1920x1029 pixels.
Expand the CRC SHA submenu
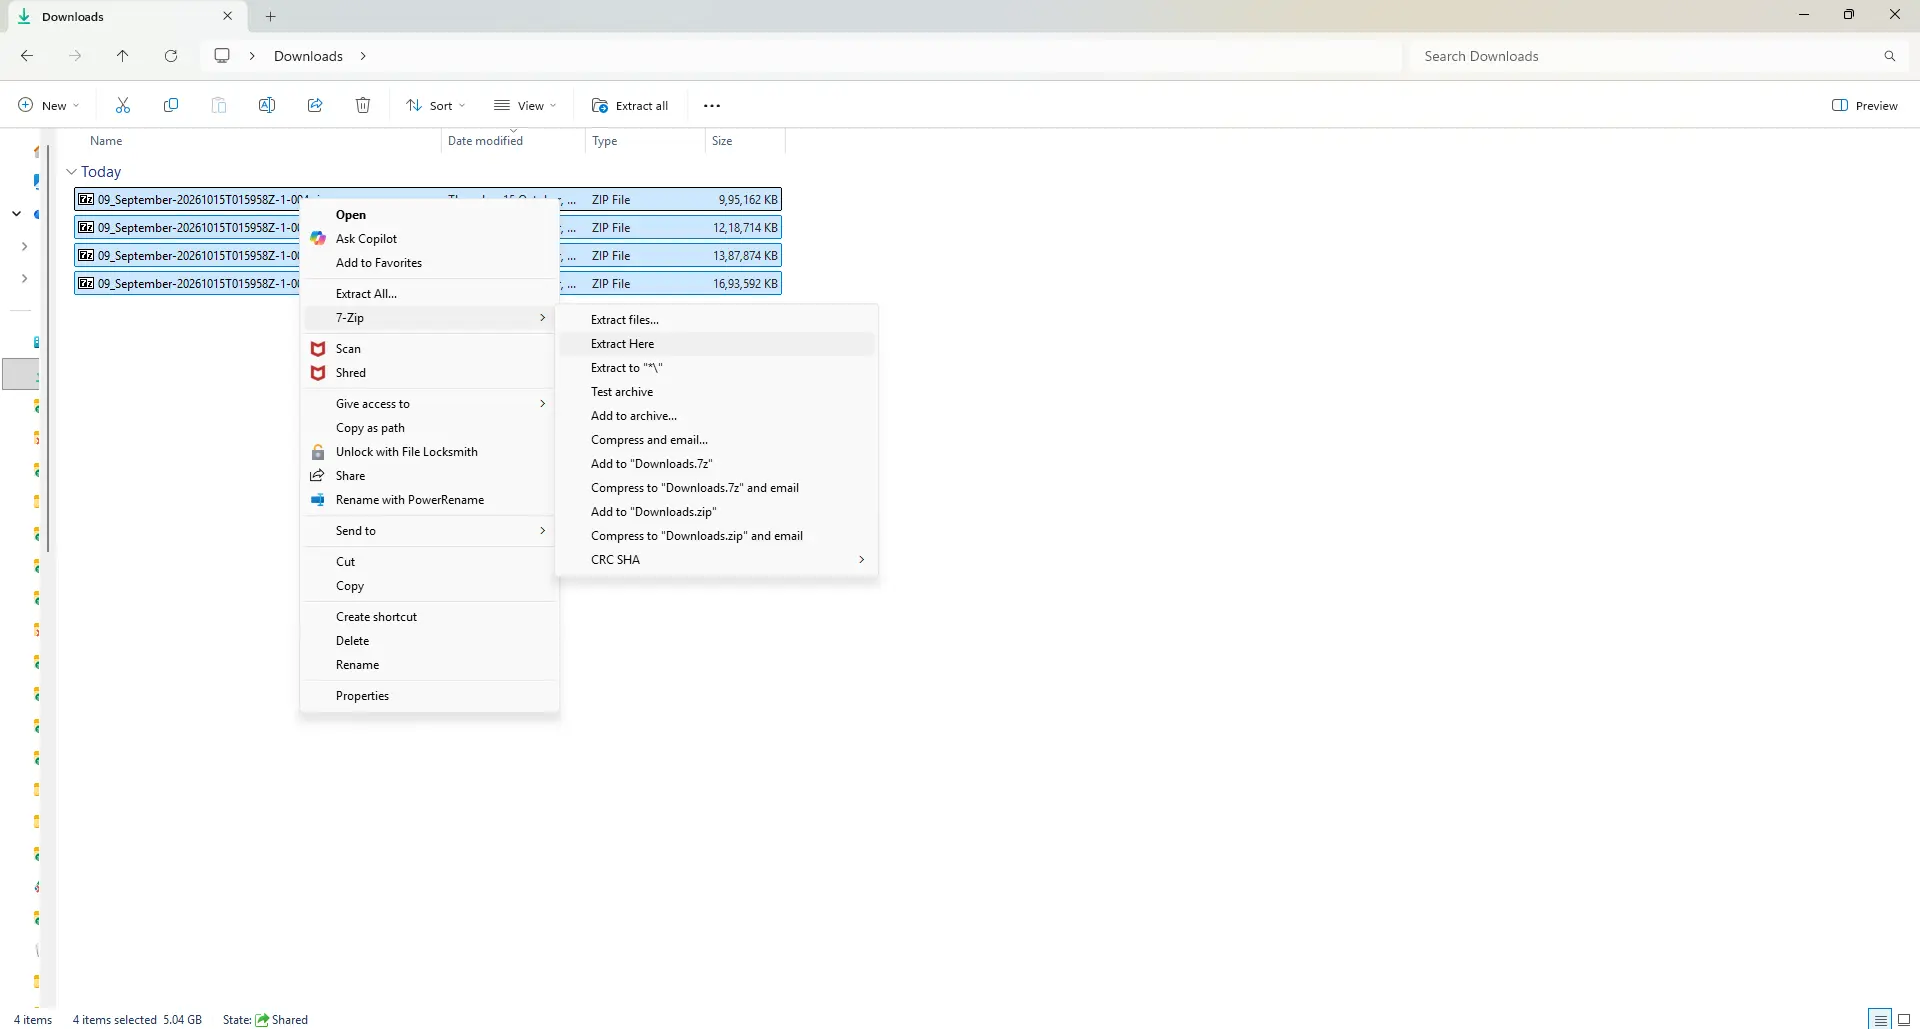click(x=717, y=560)
